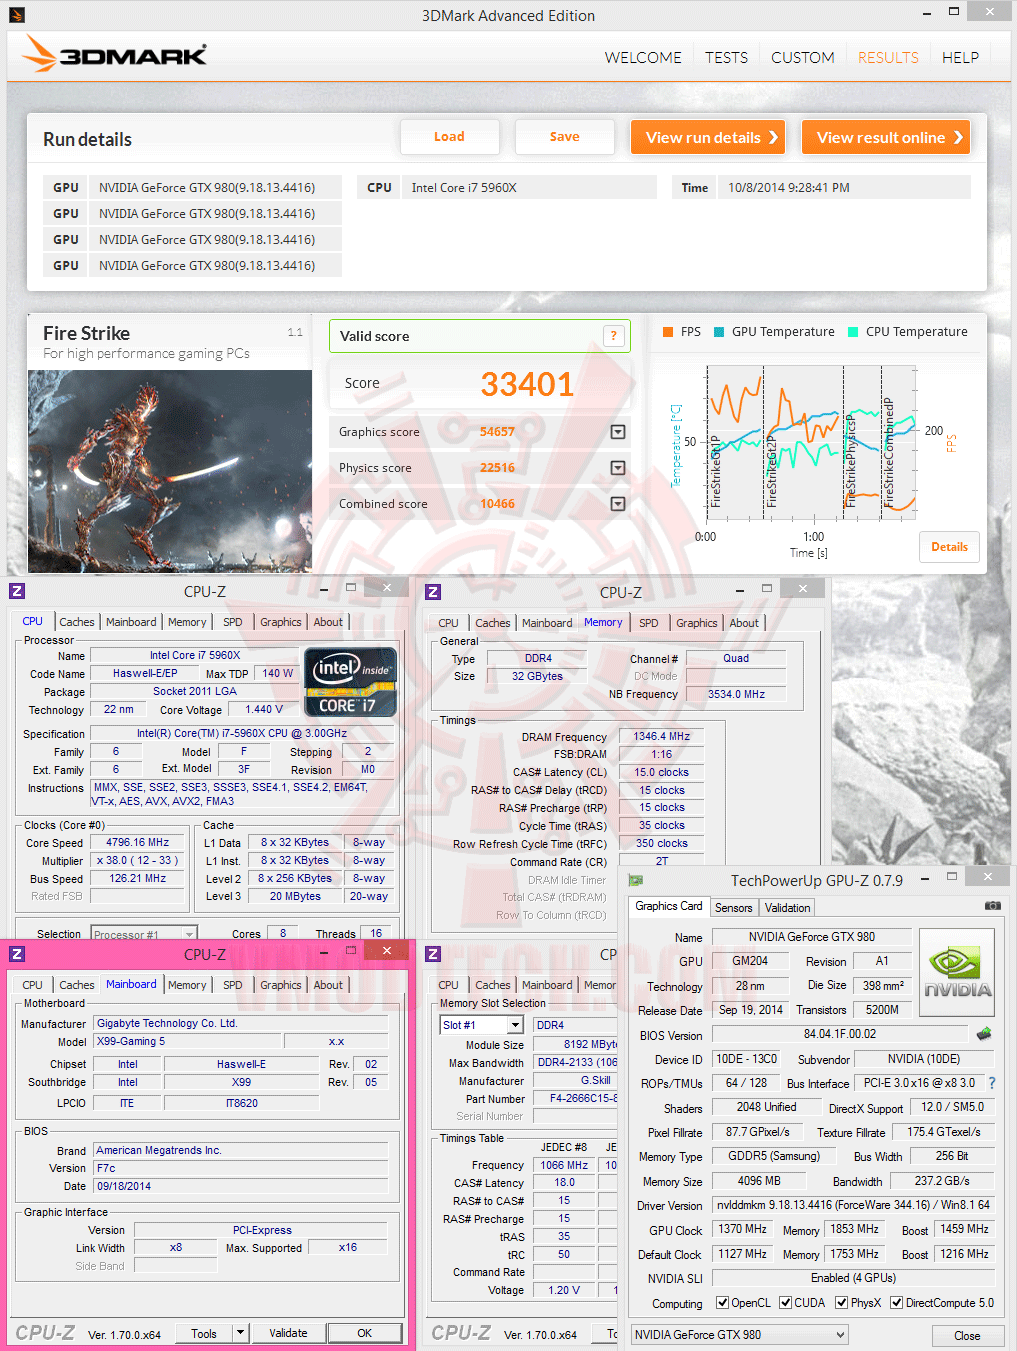Click the GPU Temperature legend swatch

pyautogui.click(x=719, y=332)
